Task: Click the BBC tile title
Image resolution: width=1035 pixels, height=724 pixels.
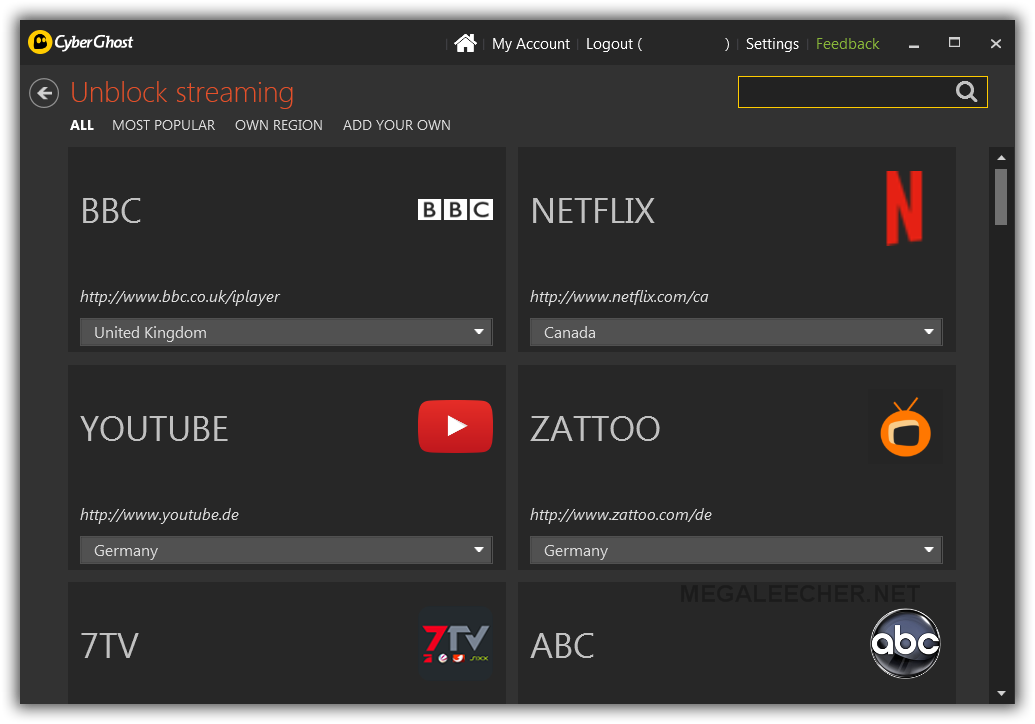Action: [111, 211]
